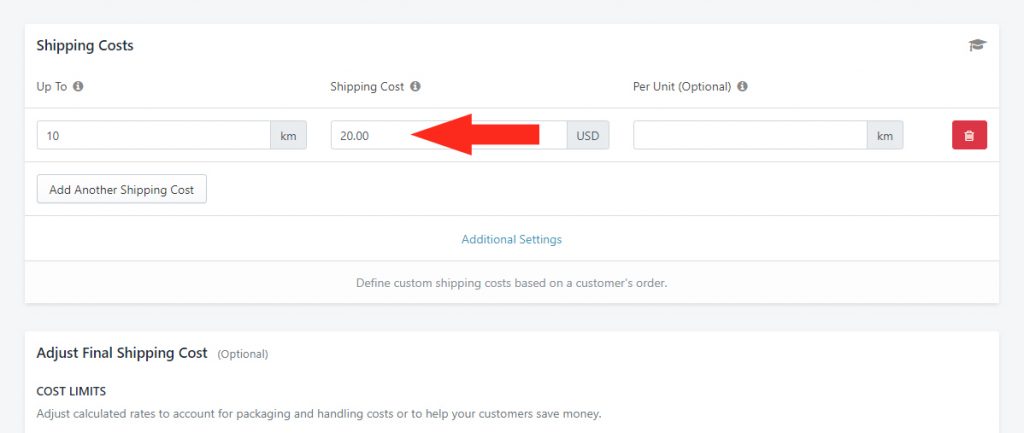Click the km unit label after Per Unit field

click(x=885, y=135)
